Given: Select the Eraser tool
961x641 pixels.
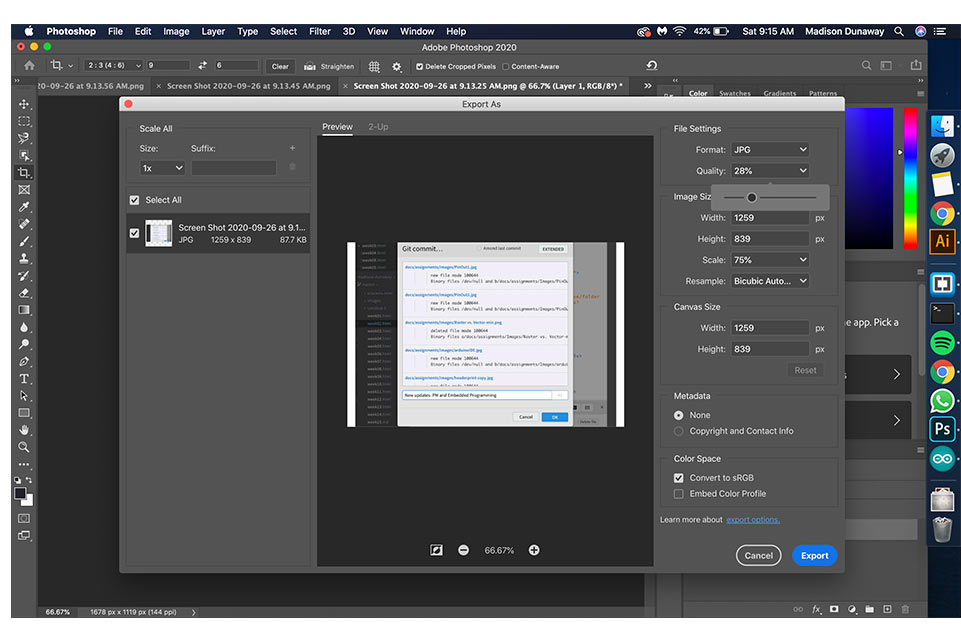Looking at the screenshot, I should tap(24, 293).
